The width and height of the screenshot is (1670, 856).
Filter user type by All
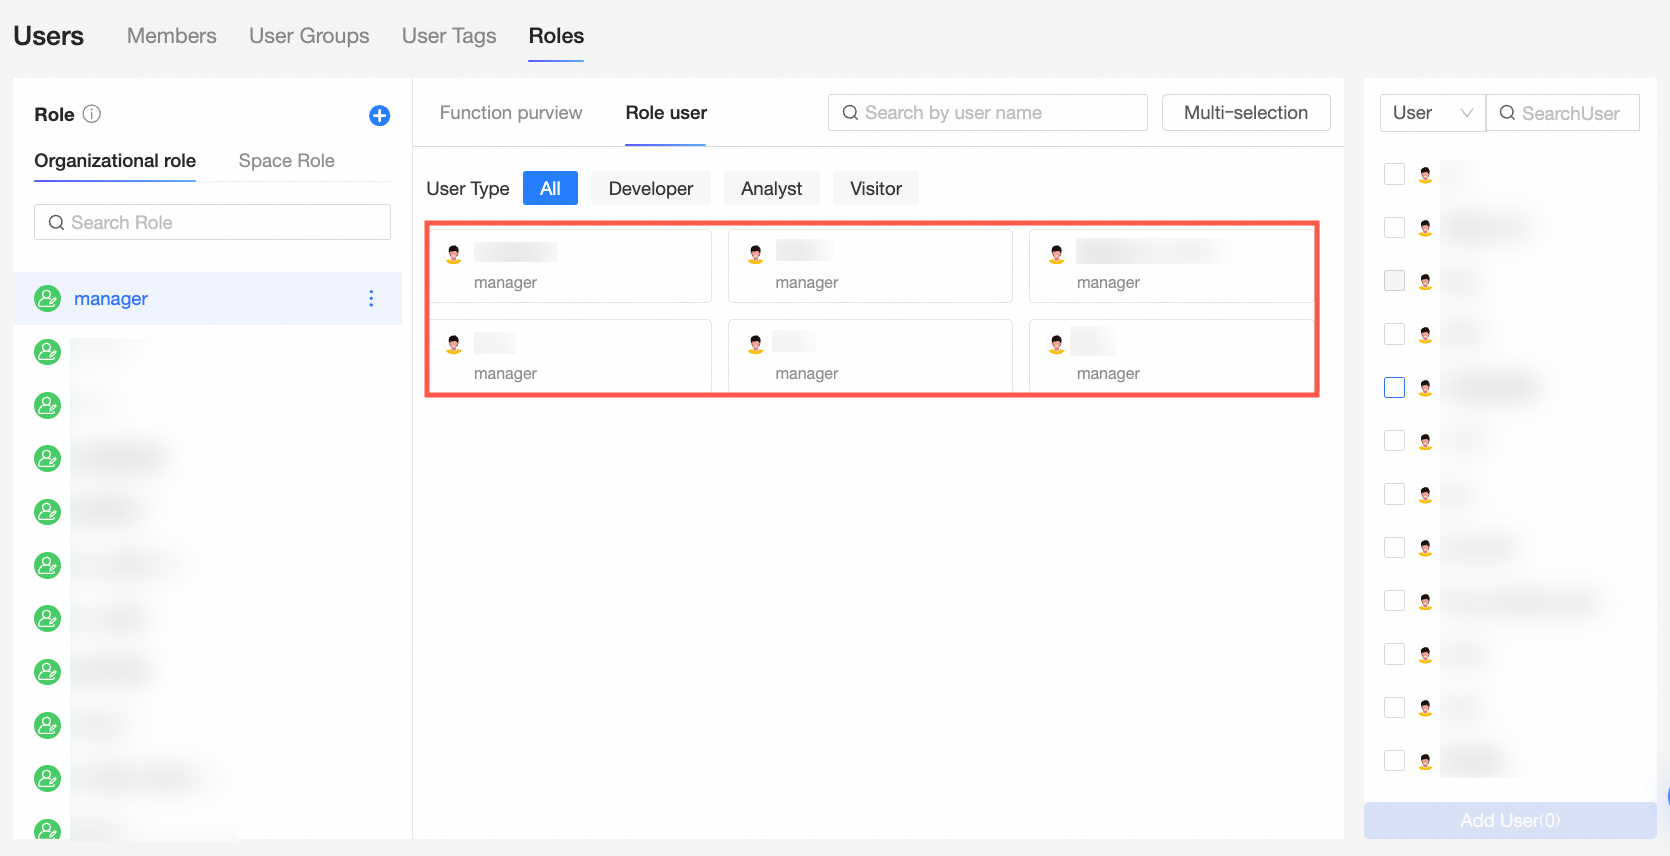coord(550,188)
